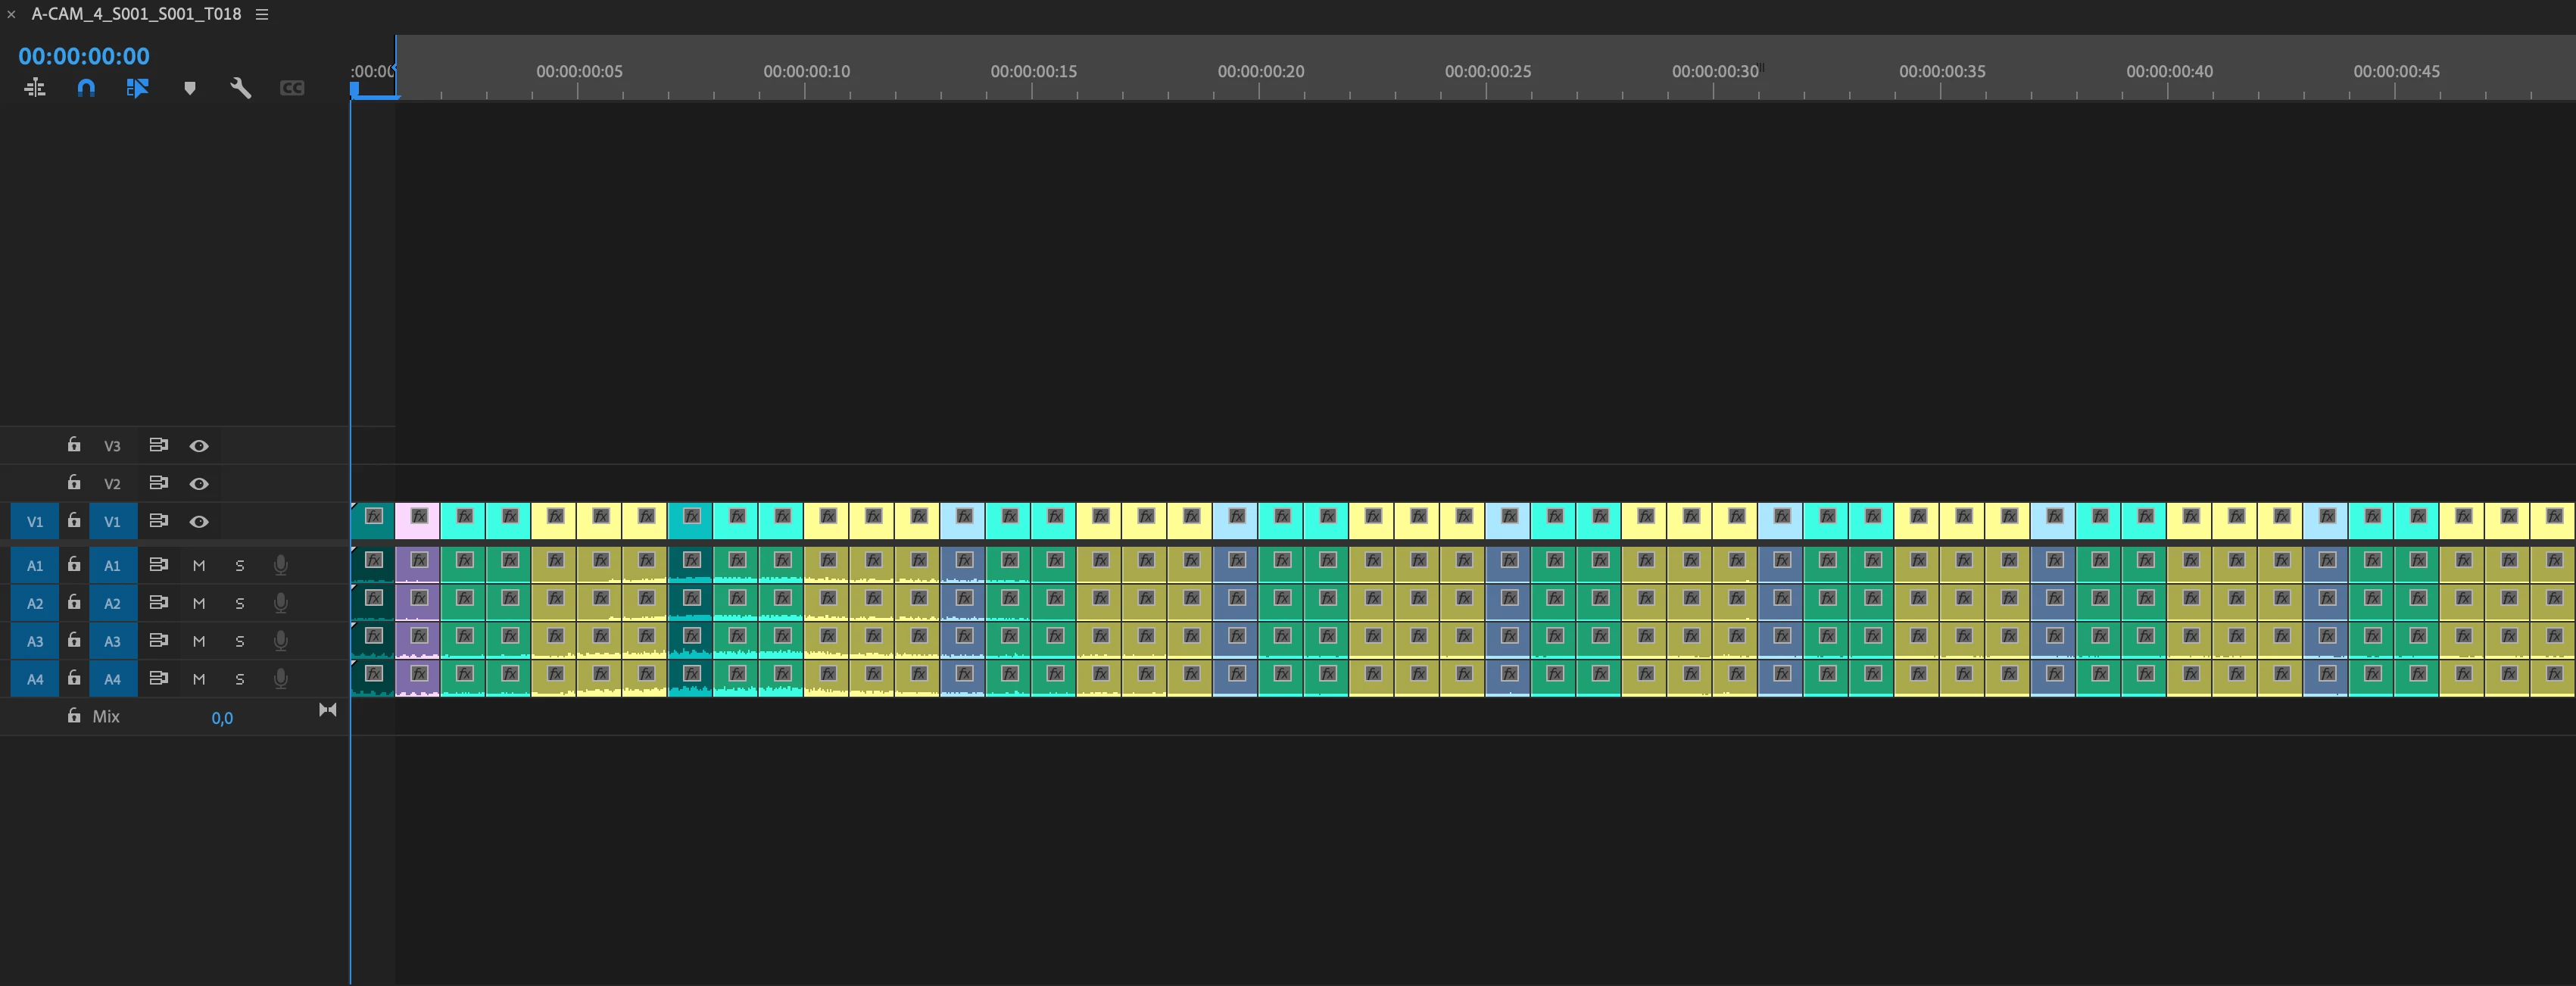Click the Mix track end arrow
2576x986 pixels.
327,710
